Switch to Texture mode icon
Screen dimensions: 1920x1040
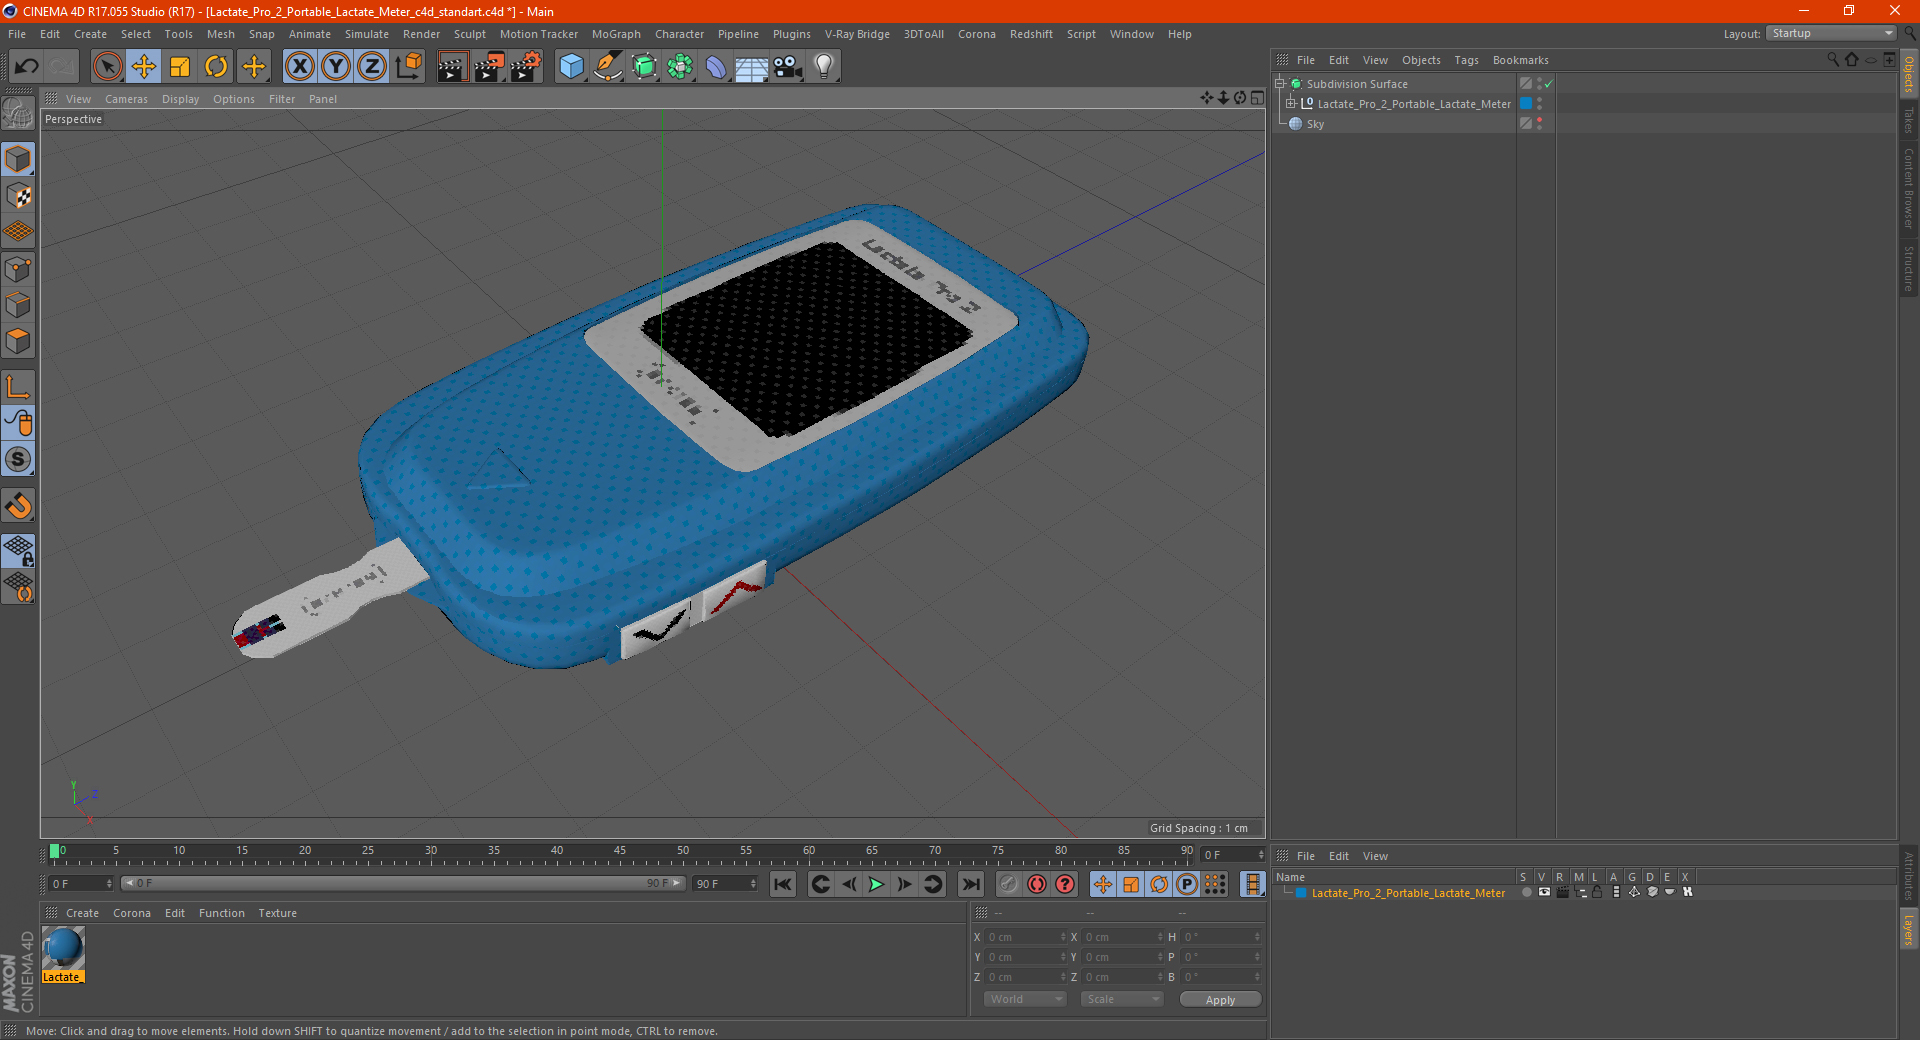point(18,196)
